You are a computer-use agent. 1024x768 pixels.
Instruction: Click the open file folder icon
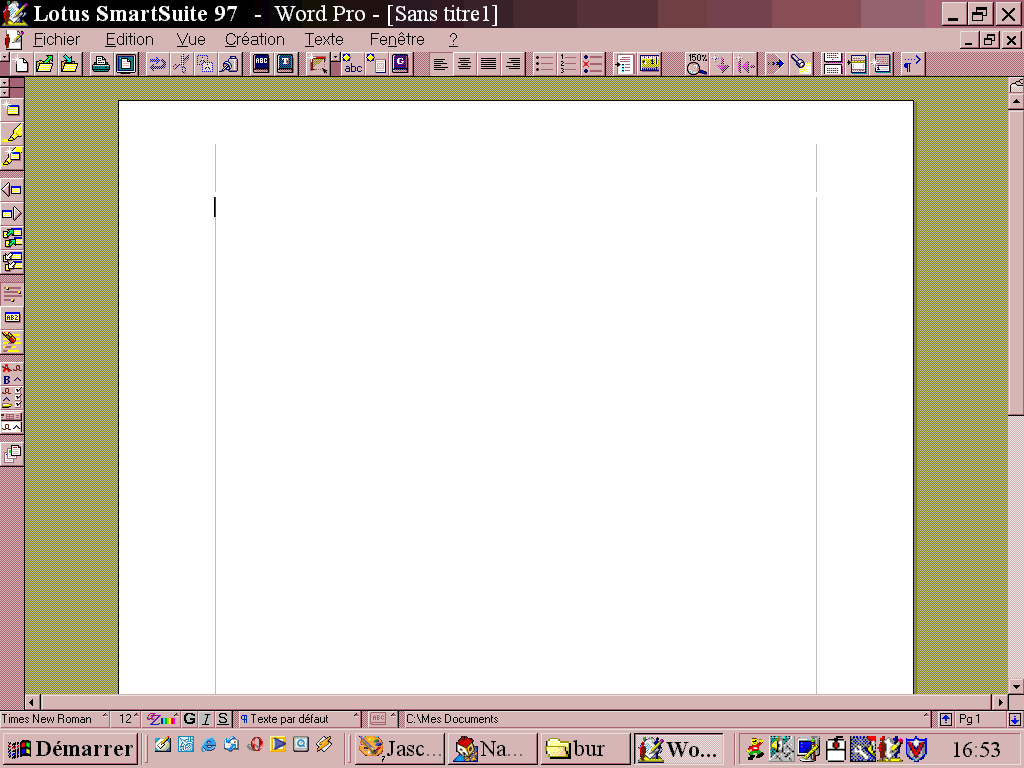pos(44,64)
